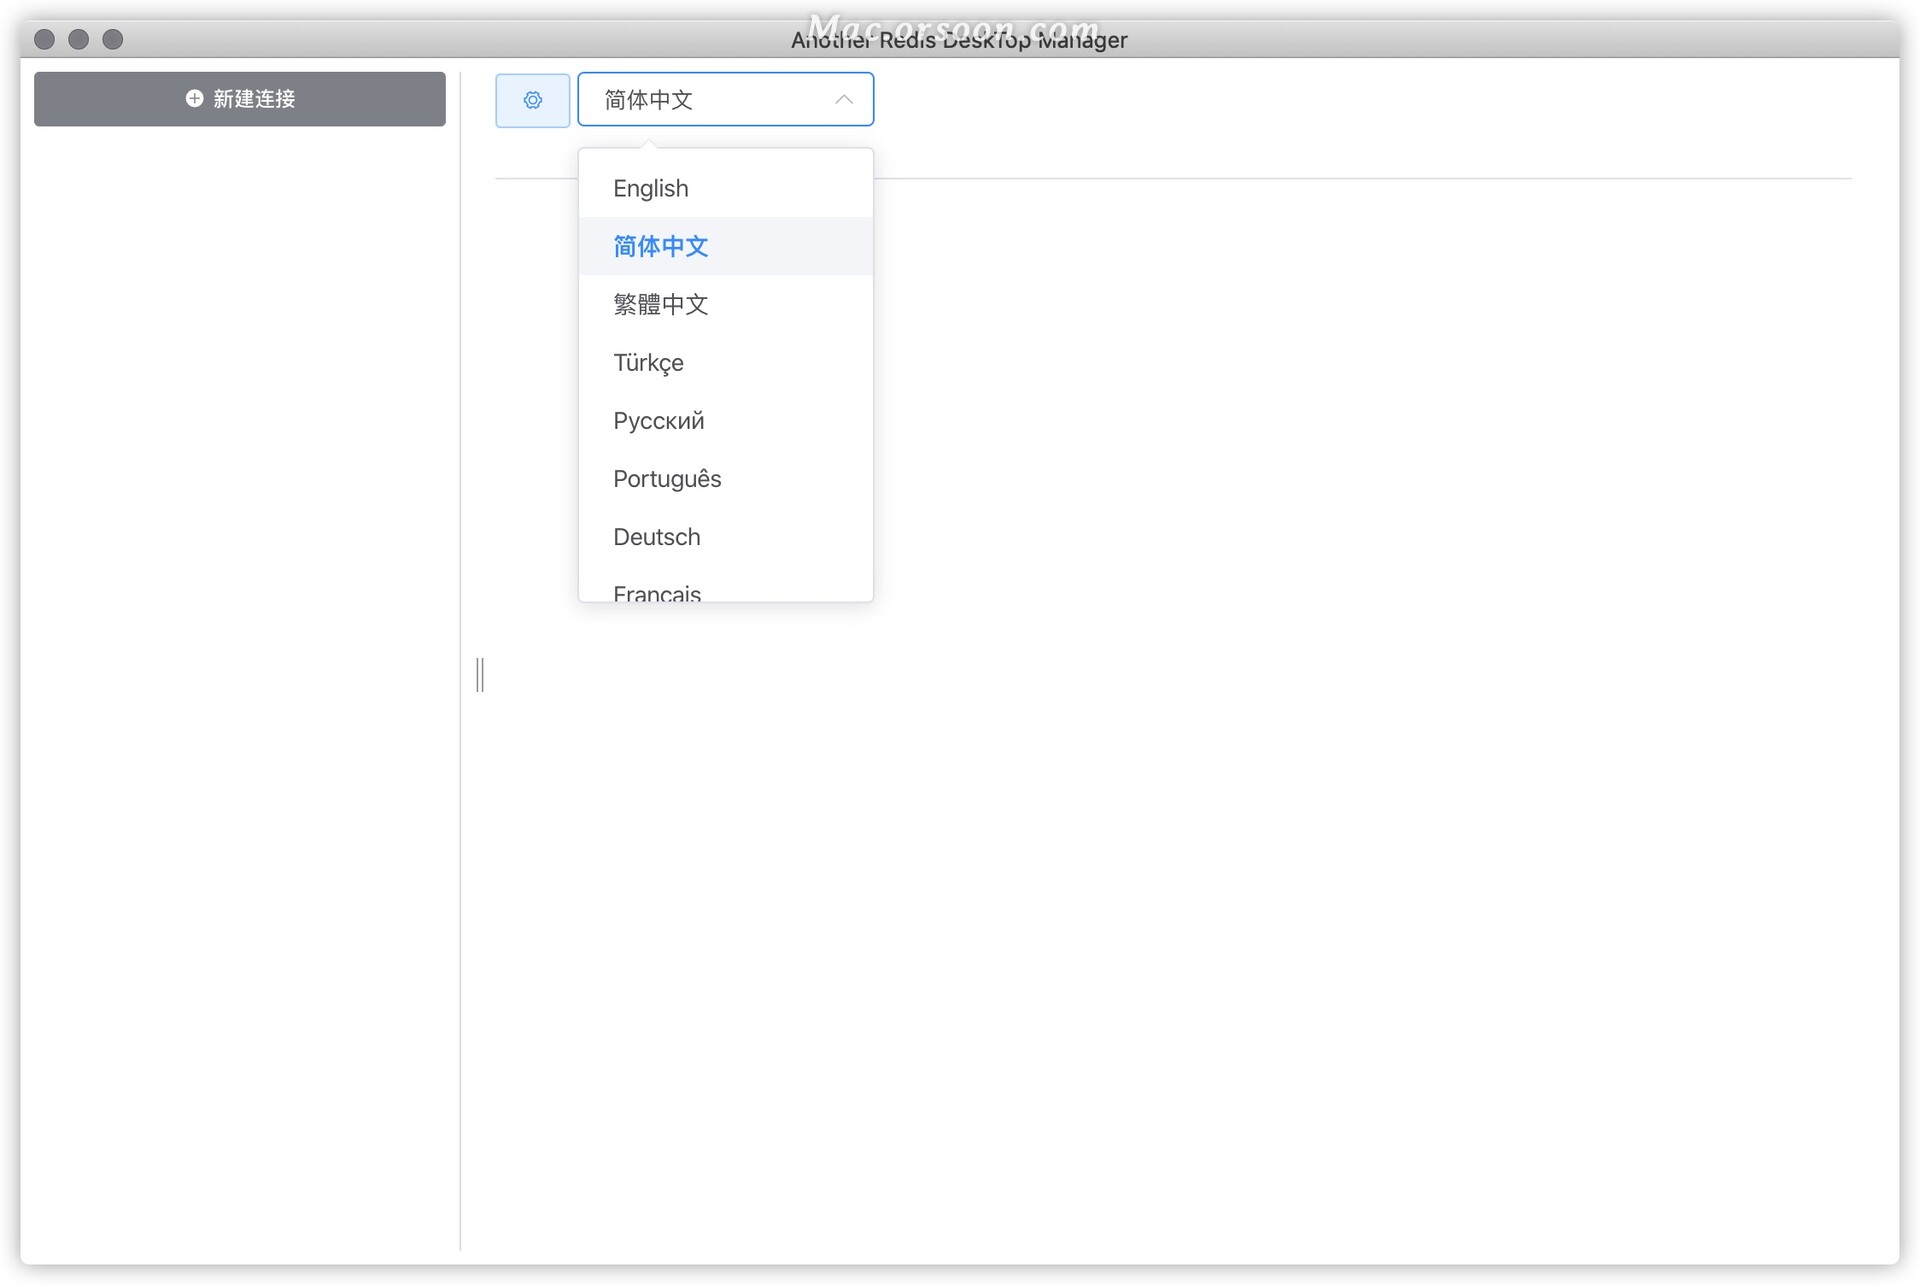
Task: Choose Português as the language
Action: 667,478
